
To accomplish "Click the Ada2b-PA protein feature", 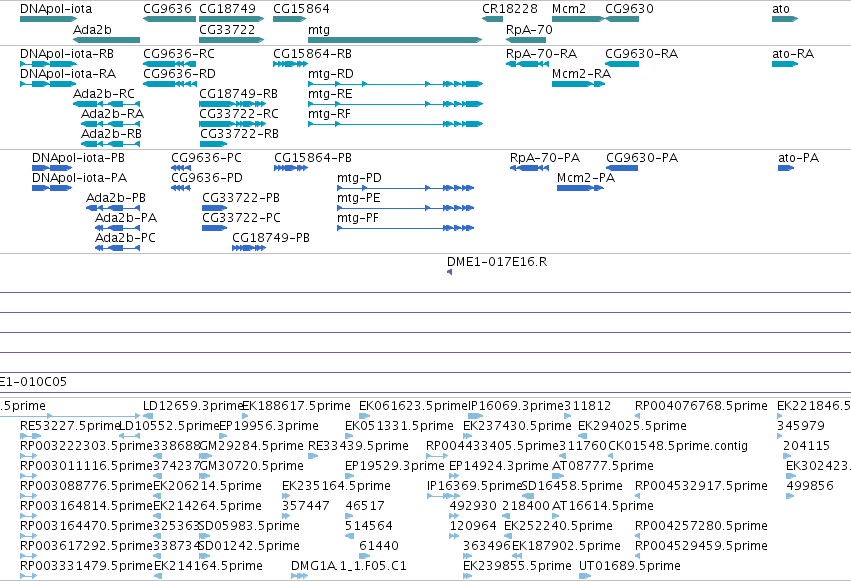I will 117,228.
